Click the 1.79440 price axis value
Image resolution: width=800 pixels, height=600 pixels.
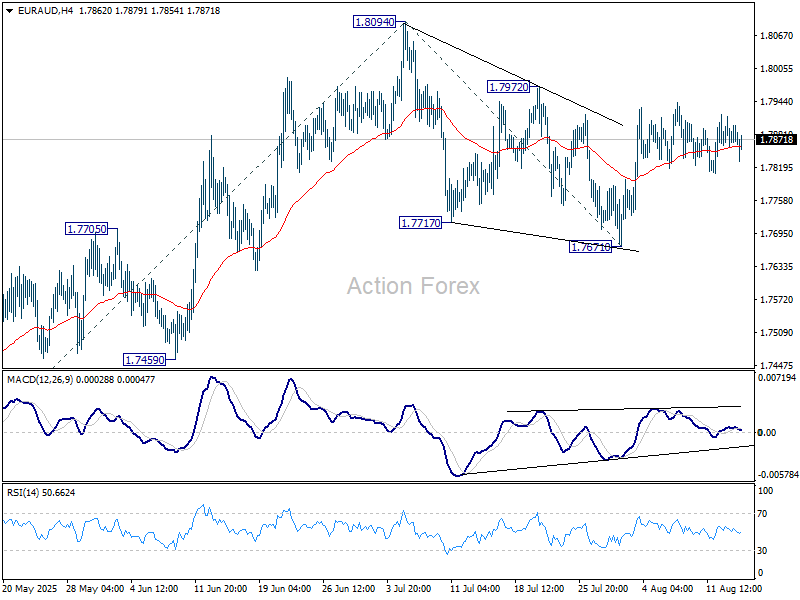[777, 102]
